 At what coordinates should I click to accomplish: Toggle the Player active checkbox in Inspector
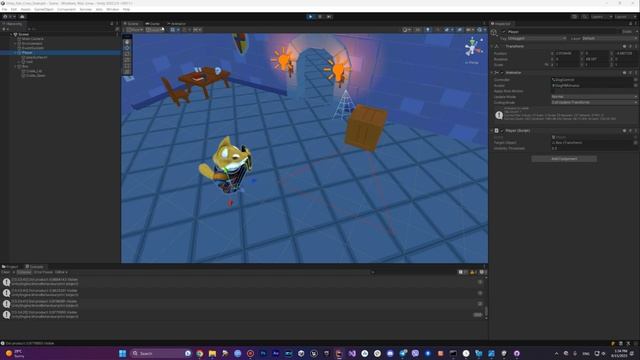504,32
